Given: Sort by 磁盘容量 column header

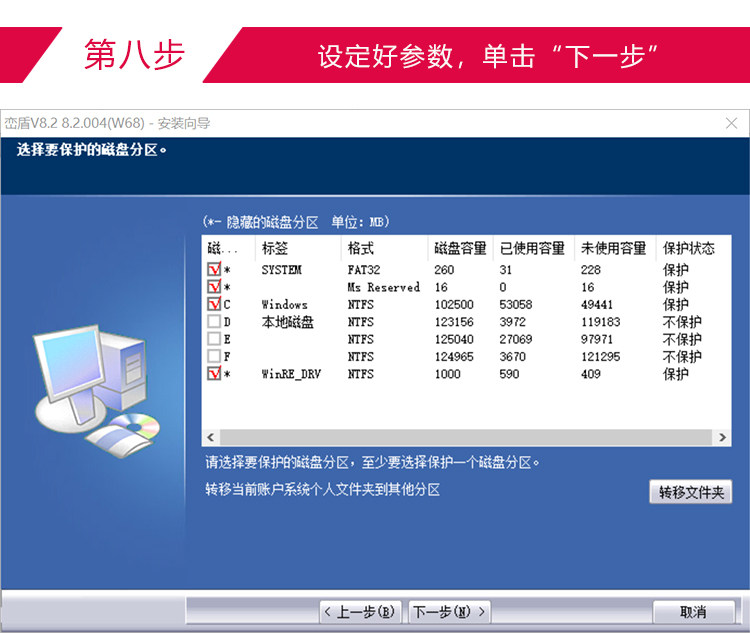Looking at the screenshot, I should 461,248.
